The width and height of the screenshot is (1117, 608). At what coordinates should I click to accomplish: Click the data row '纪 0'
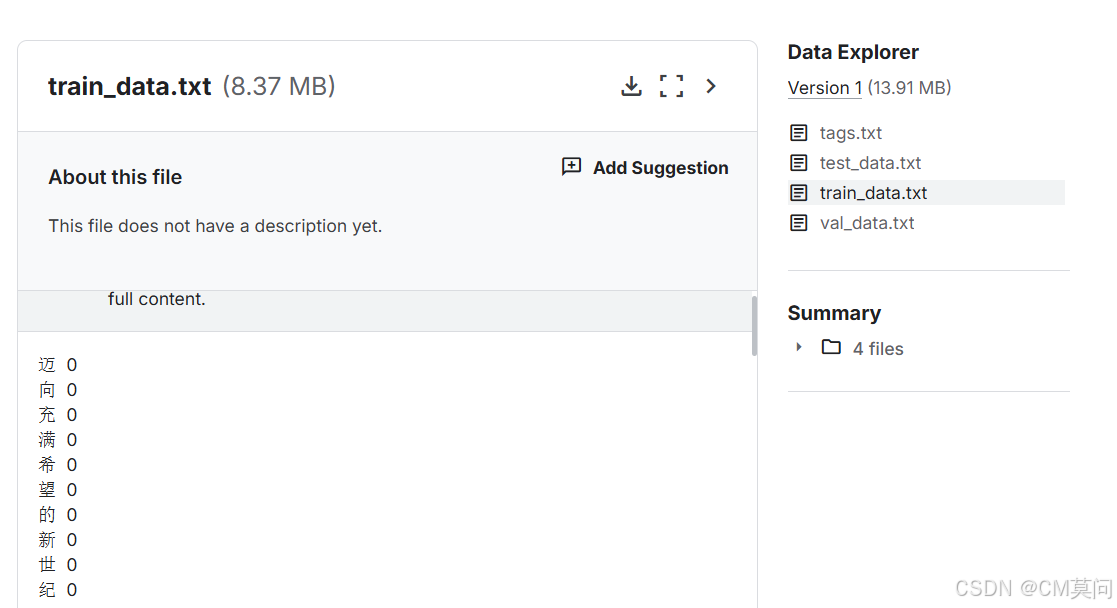coord(58,589)
